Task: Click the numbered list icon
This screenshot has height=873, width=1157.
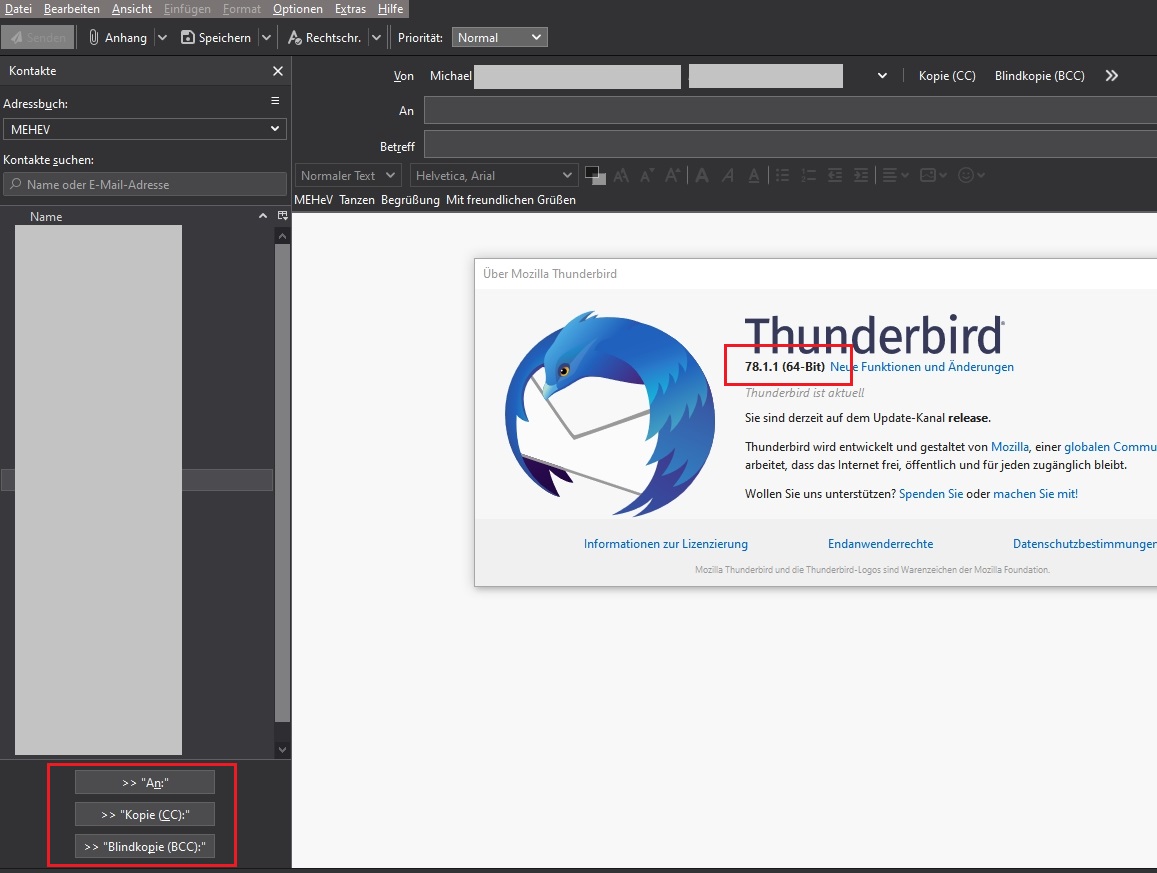Action: click(808, 175)
